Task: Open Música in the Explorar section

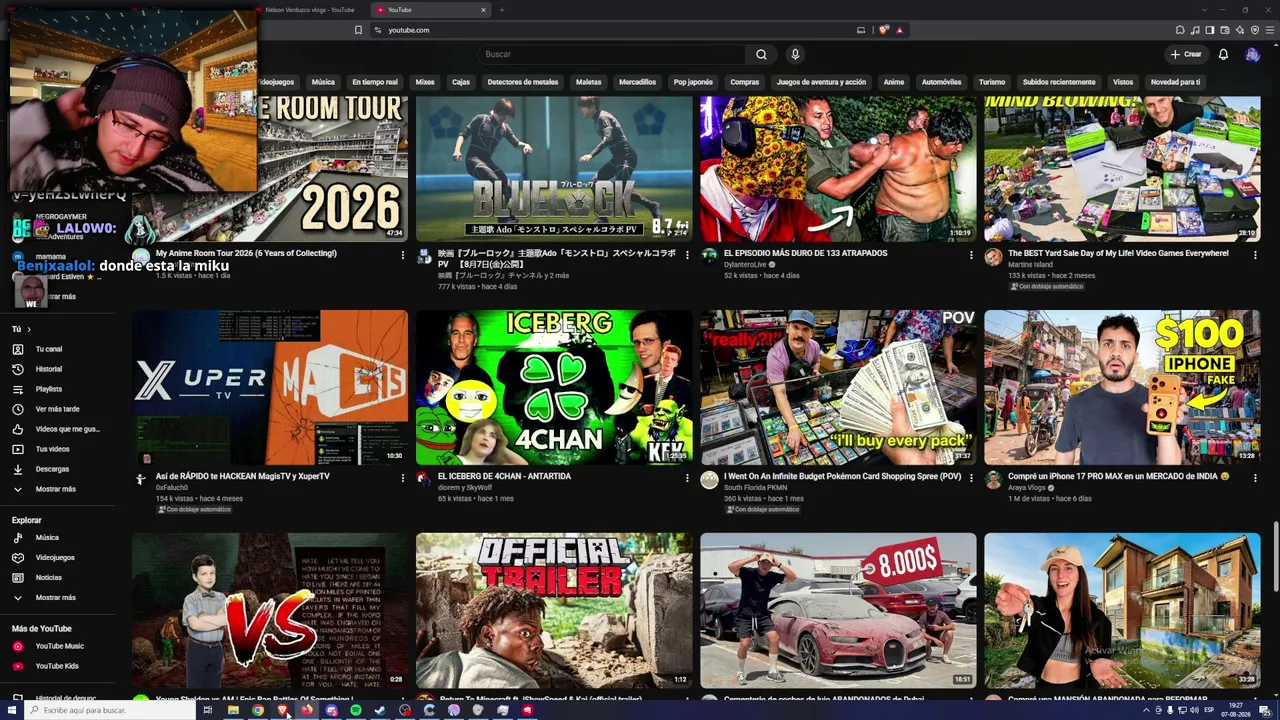Action: click(x=57, y=537)
